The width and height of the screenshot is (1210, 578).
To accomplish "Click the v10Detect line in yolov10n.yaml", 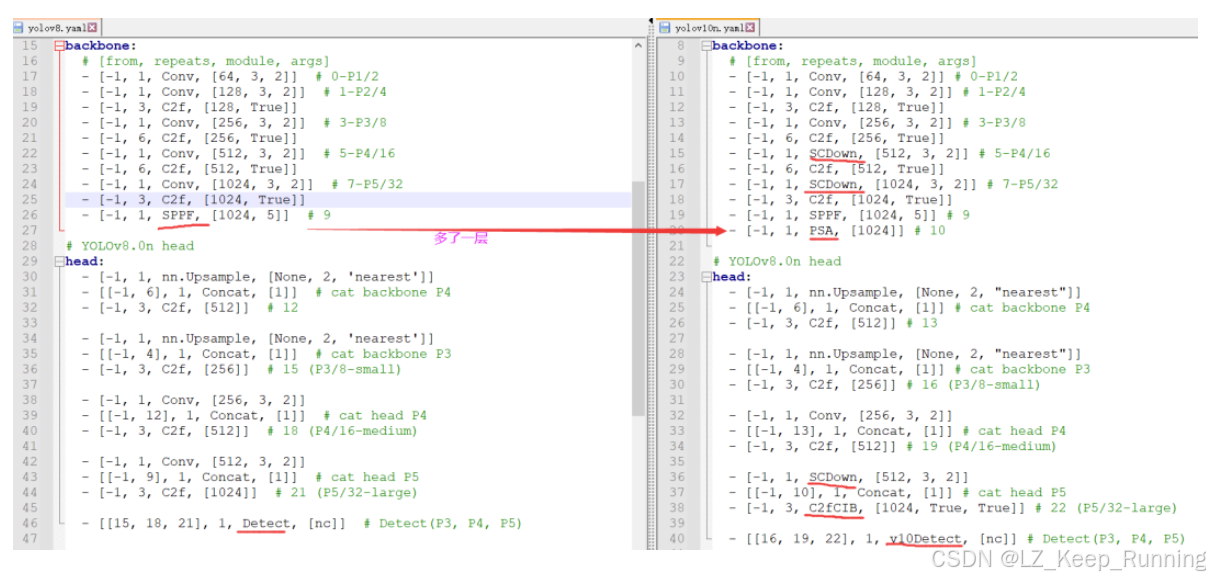I will [x=957, y=538].
